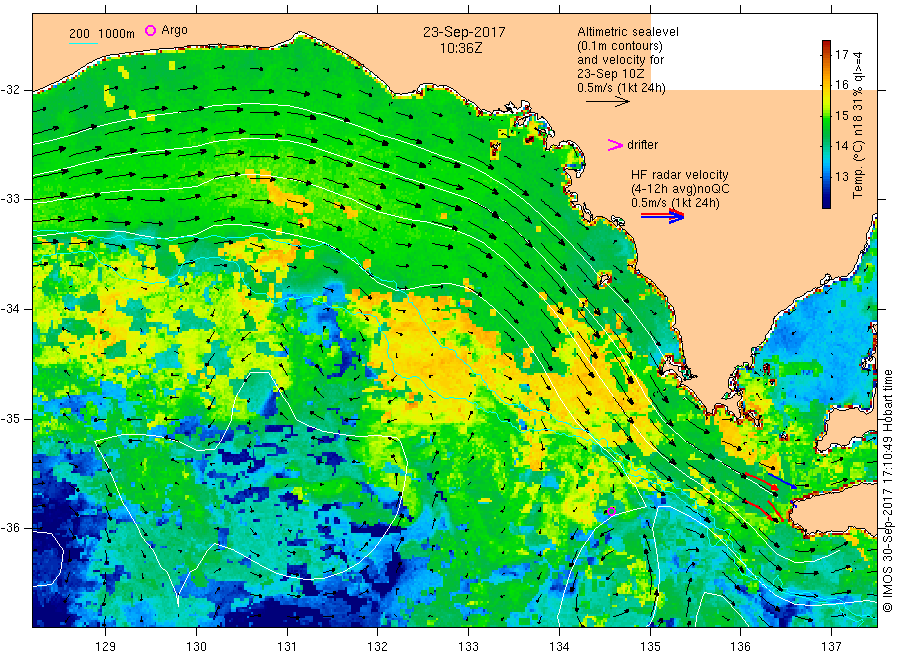Click the cyan 200m contour legend line
This screenshot has height=660, width=900.
(x=83, y=43)
